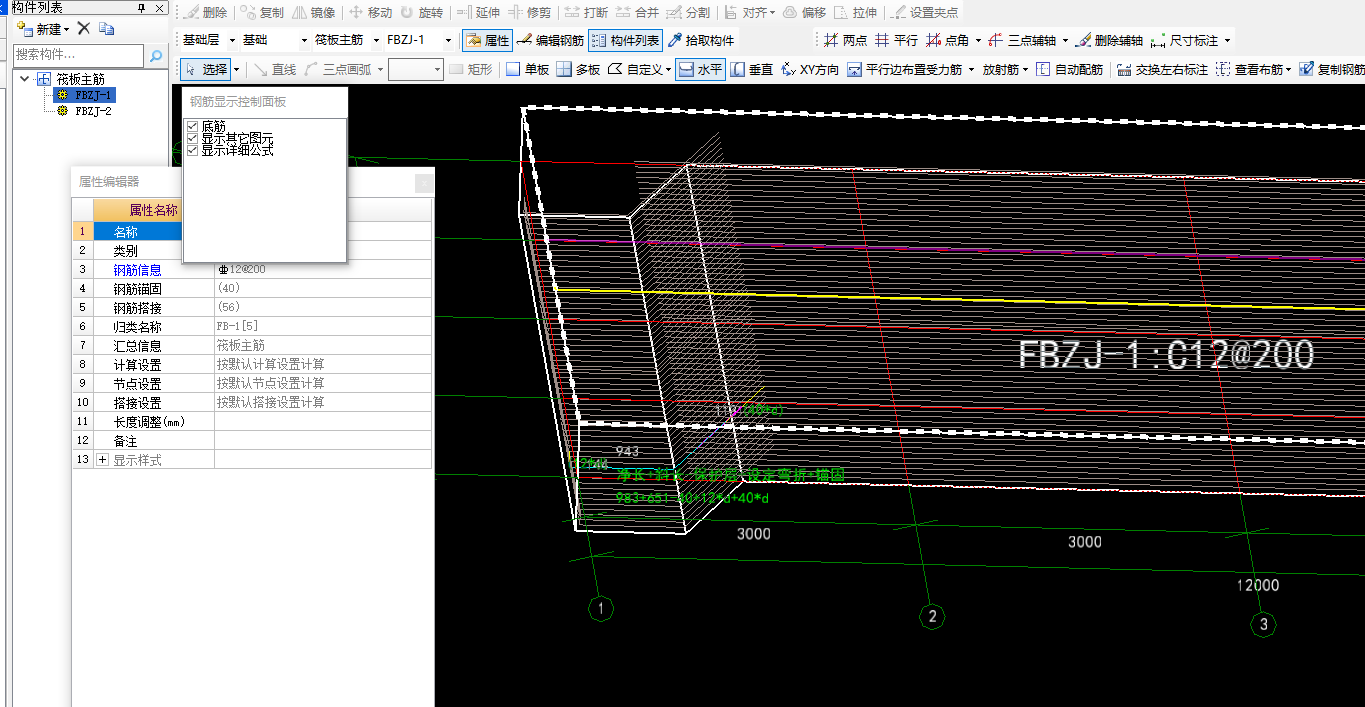The width and height of the screenshot is (1365, 707).
Task: Select the 拉伸 (stretch) tool
Action: coord(856,13)
